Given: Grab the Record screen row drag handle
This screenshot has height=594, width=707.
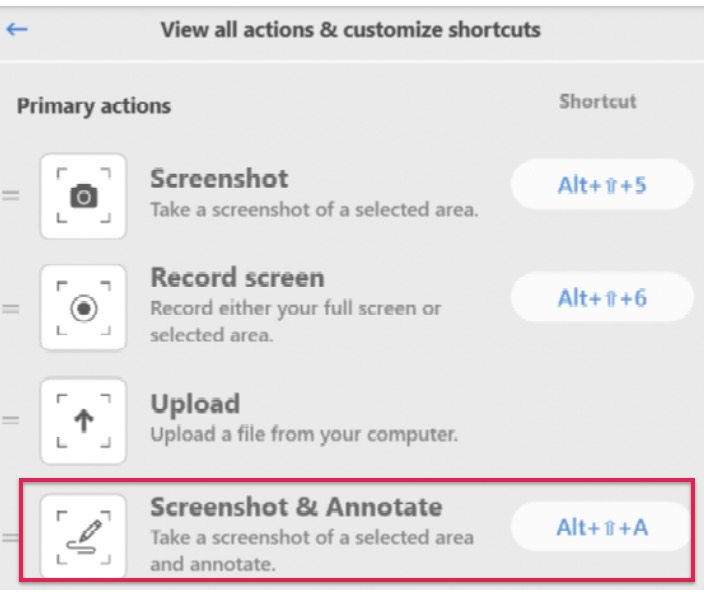Looking at the screenshot, I should click(11, 309).
